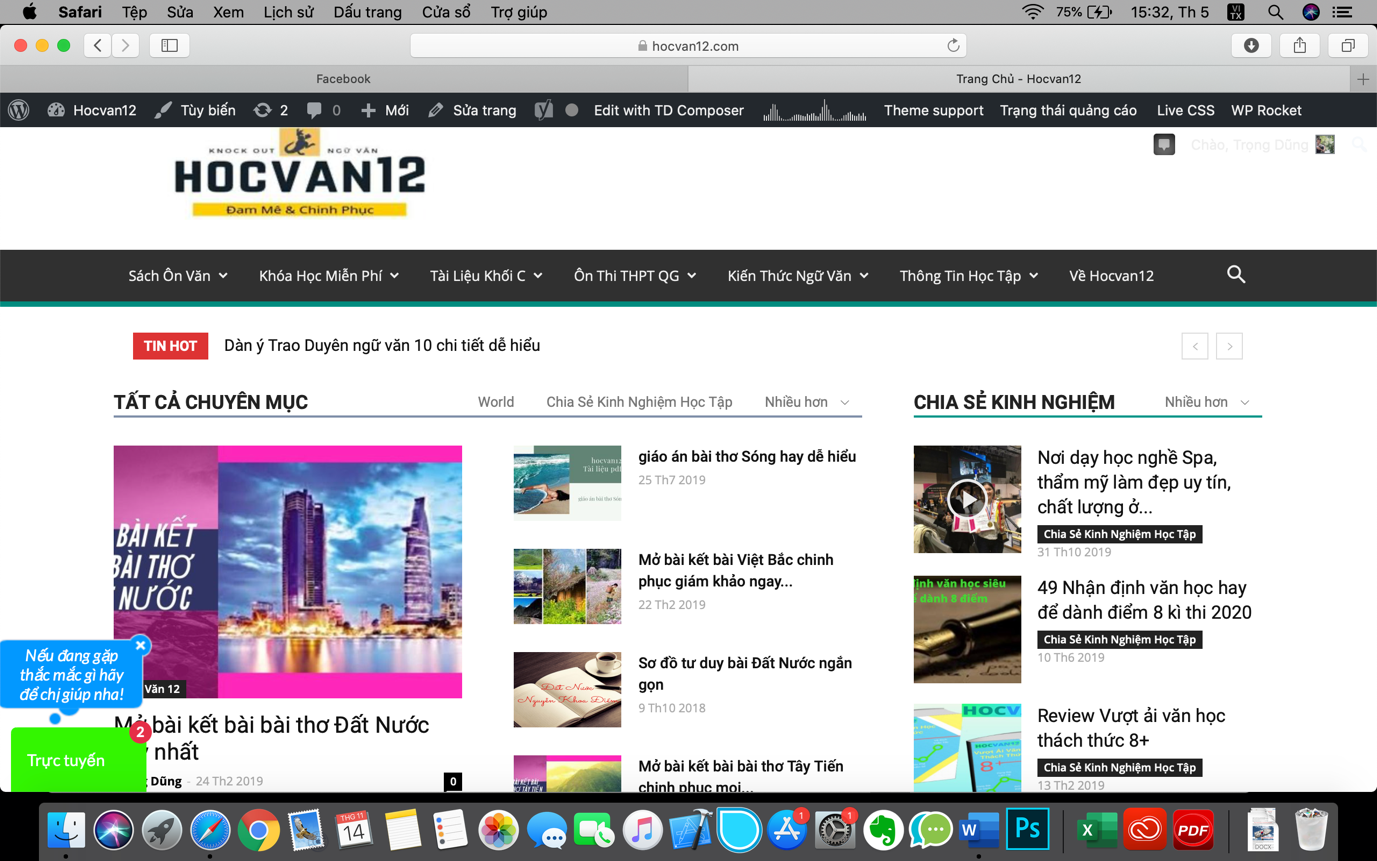Open the comments bubble in admin bar
Image resolution: width=1377 pixels, height=861 pixels.
(323, 110)
